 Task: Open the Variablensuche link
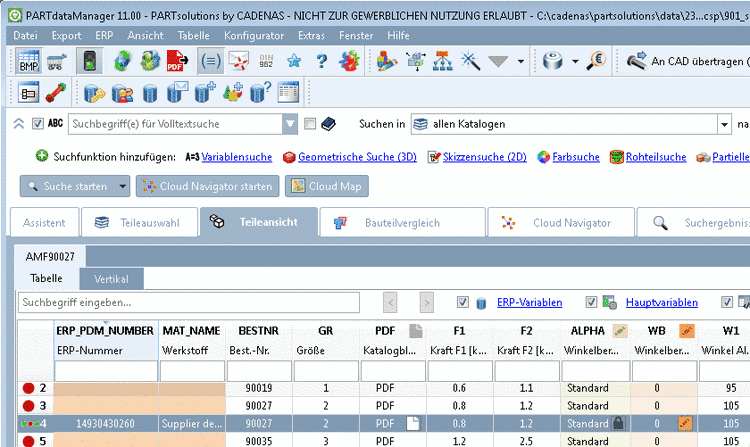tap(237, 157)
